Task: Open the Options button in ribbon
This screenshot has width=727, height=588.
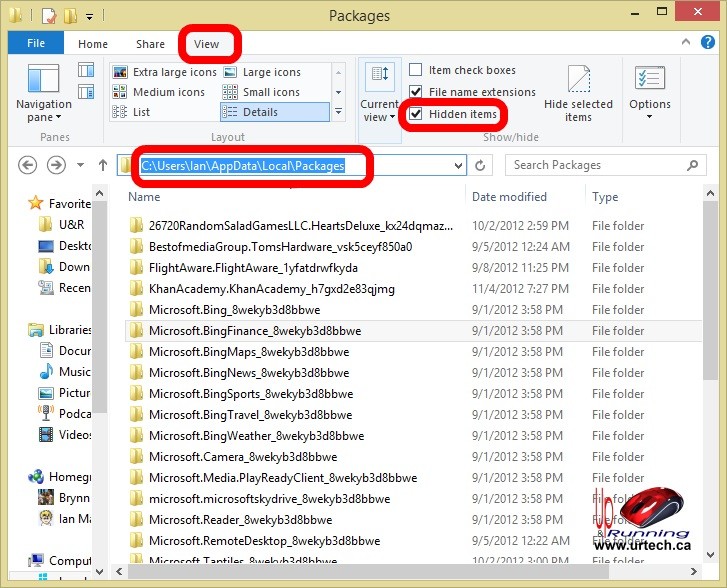Action: click(x=649, y=91)
